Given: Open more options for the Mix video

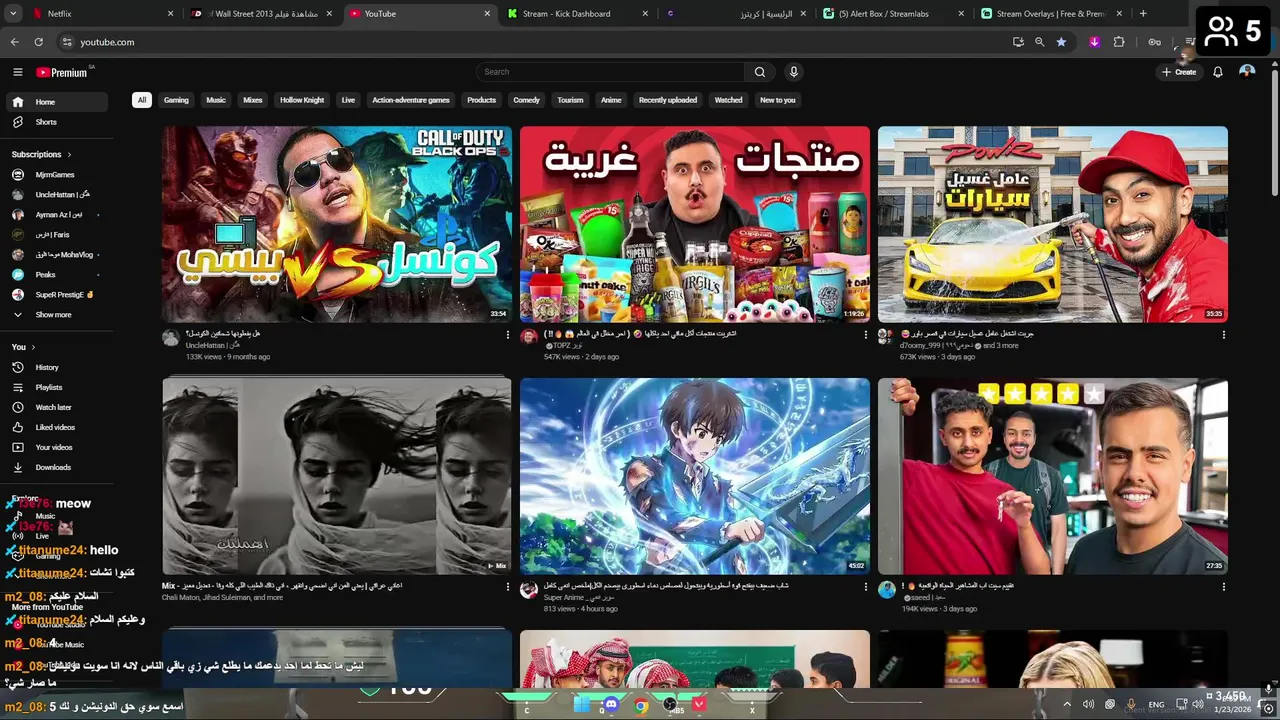Looking at the screenshot, I should click(x=508, y=587).
